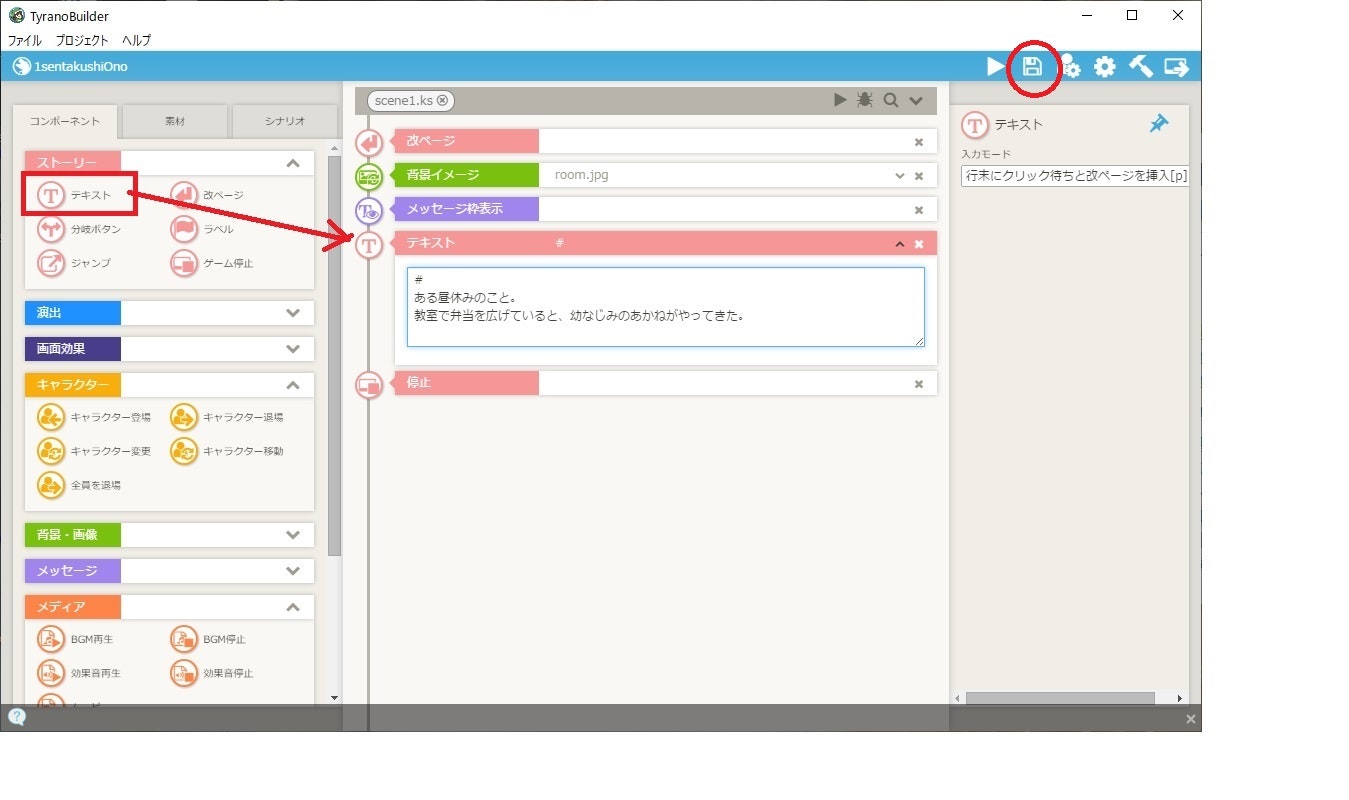1349x800 pixels.
Task: Open the gear settings icon in the top bar
Action: [1105, 67]
